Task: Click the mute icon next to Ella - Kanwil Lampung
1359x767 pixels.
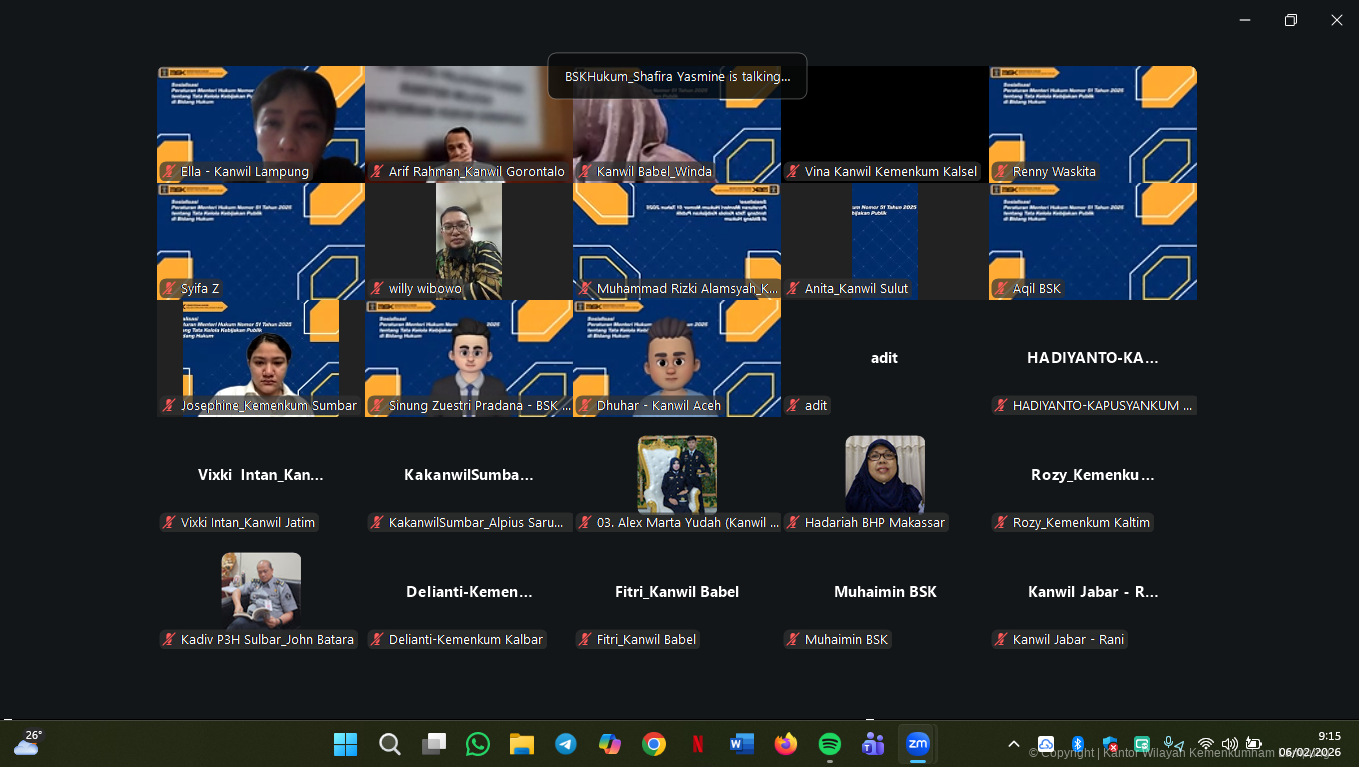Action: pos(168,171)
